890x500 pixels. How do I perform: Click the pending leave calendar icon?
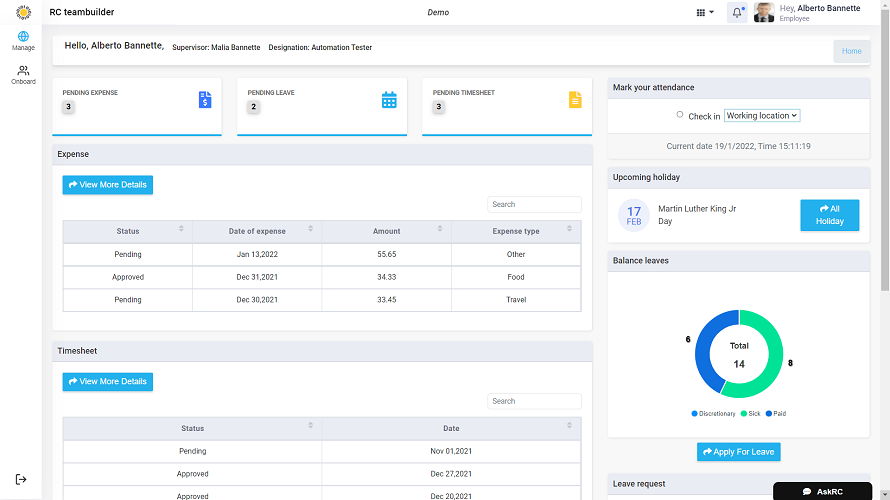coord(389,99)
